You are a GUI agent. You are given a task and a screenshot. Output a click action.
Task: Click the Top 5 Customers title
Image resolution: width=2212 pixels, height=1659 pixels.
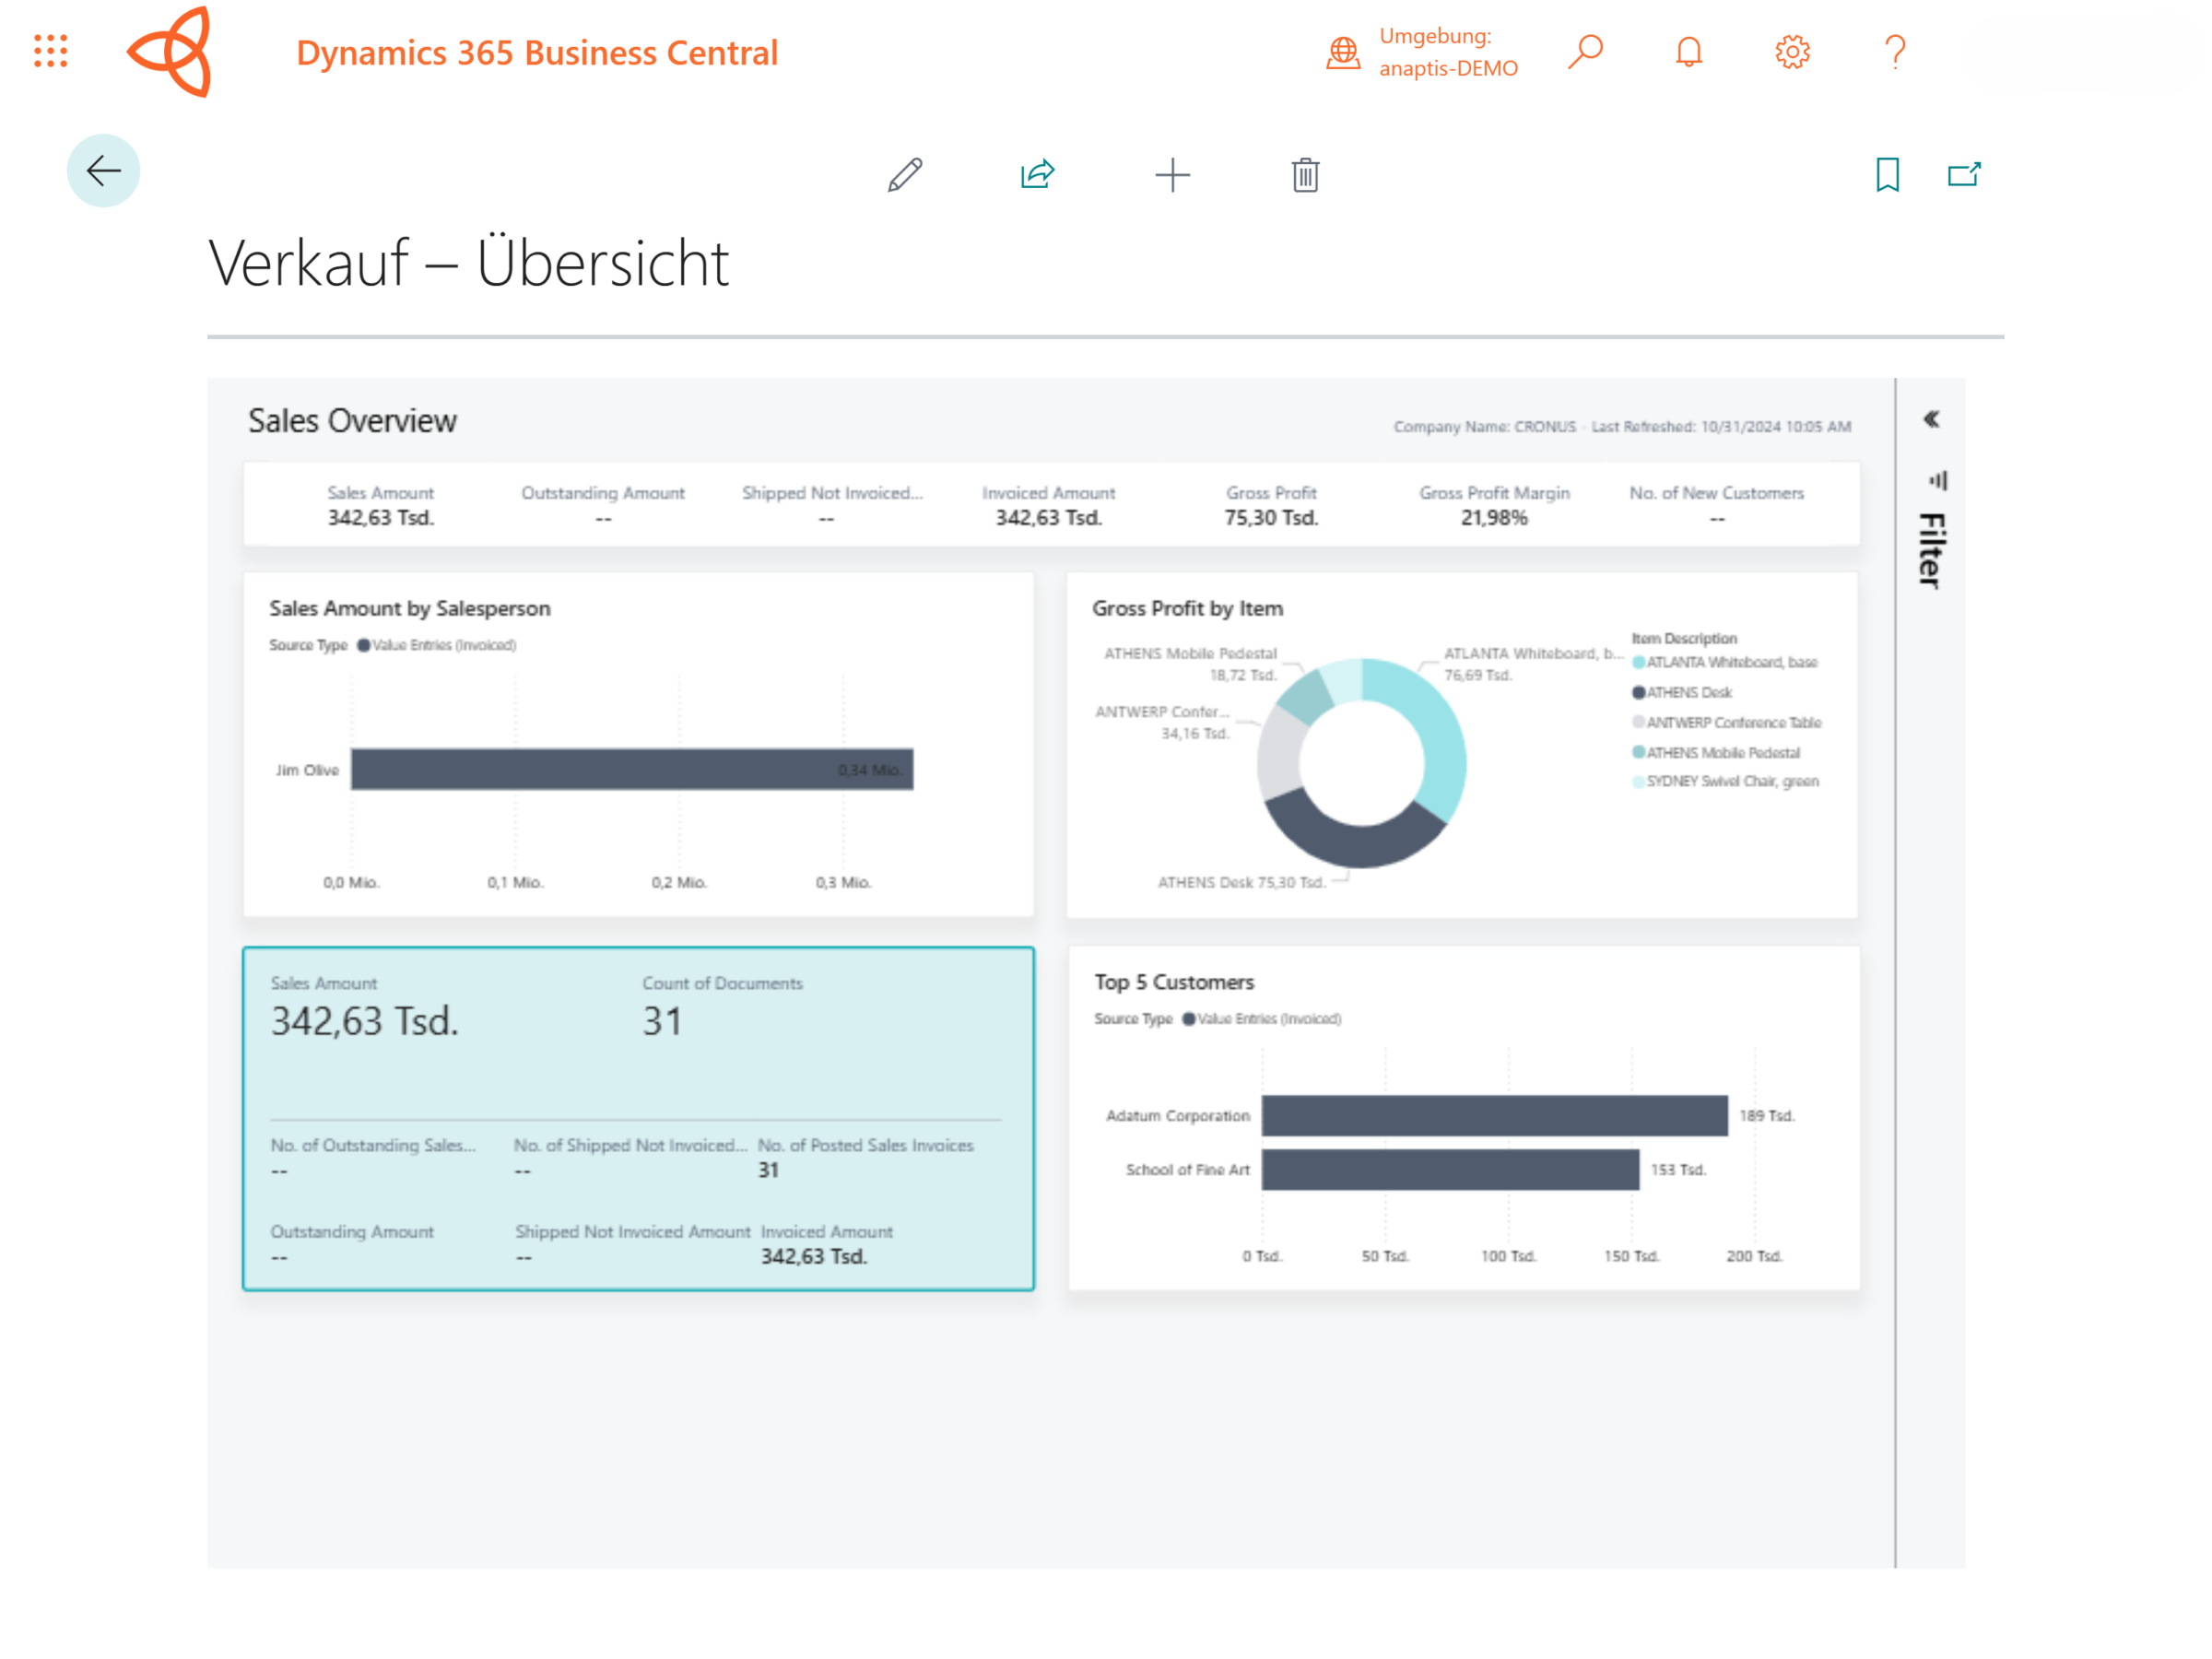(1173, 982)
